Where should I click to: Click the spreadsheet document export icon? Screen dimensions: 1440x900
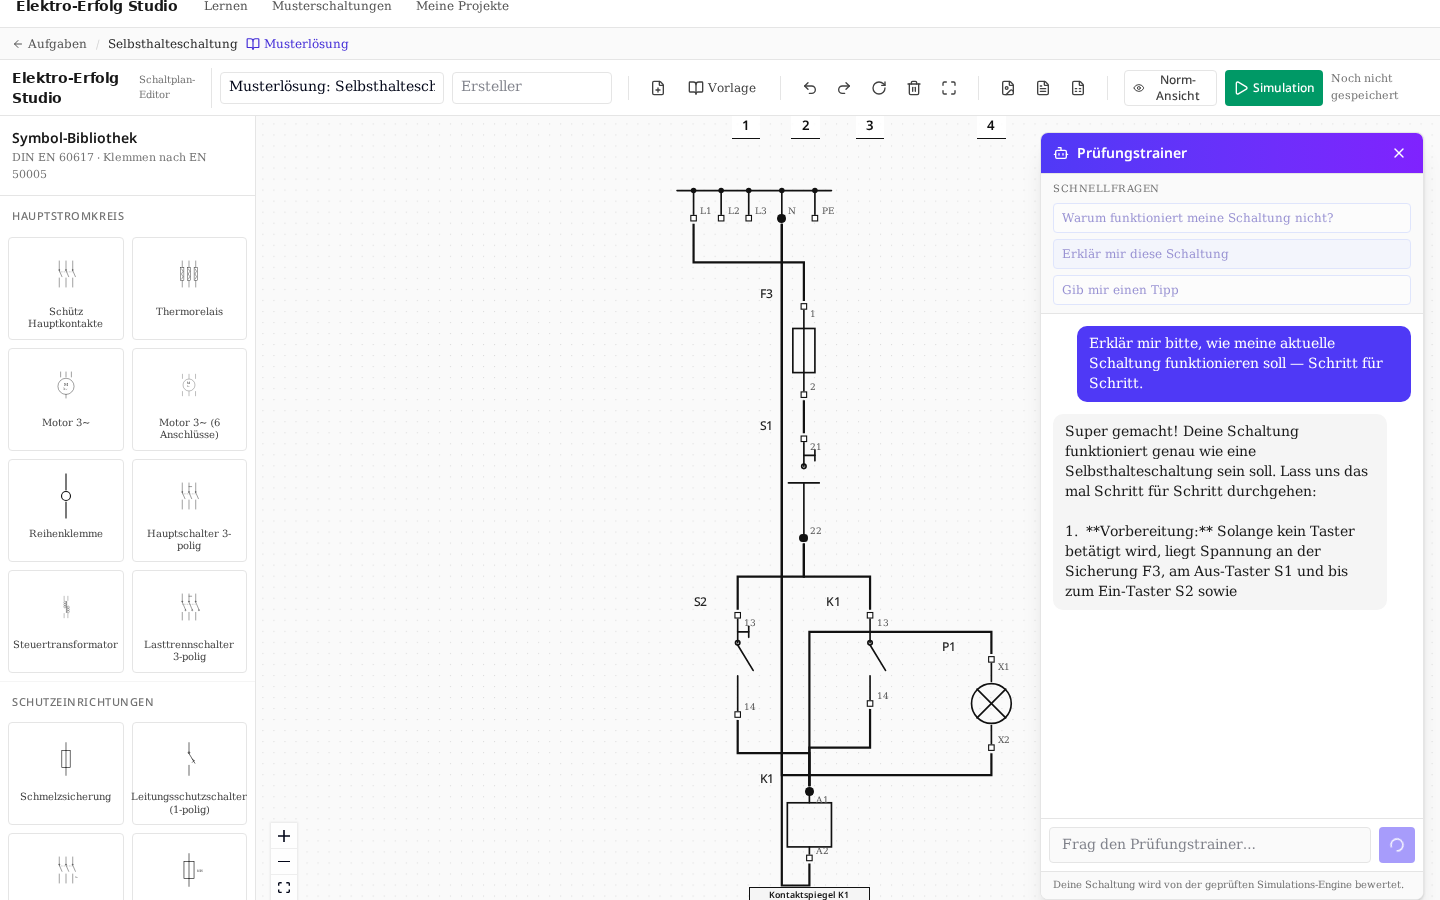[x=1078, y=88]
